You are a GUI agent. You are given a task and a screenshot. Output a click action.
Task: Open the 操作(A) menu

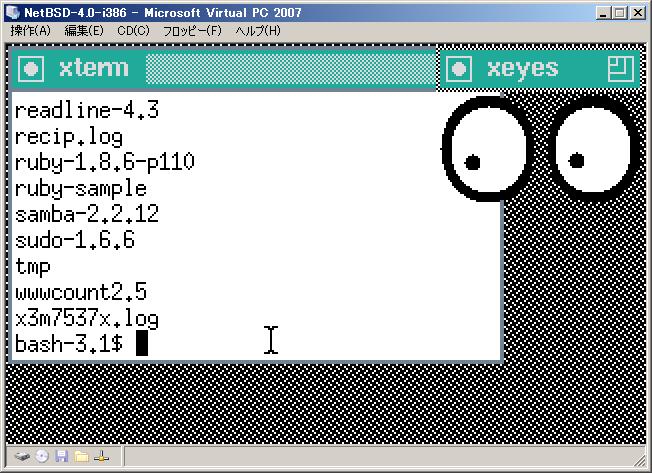click(x=30, y=31)
